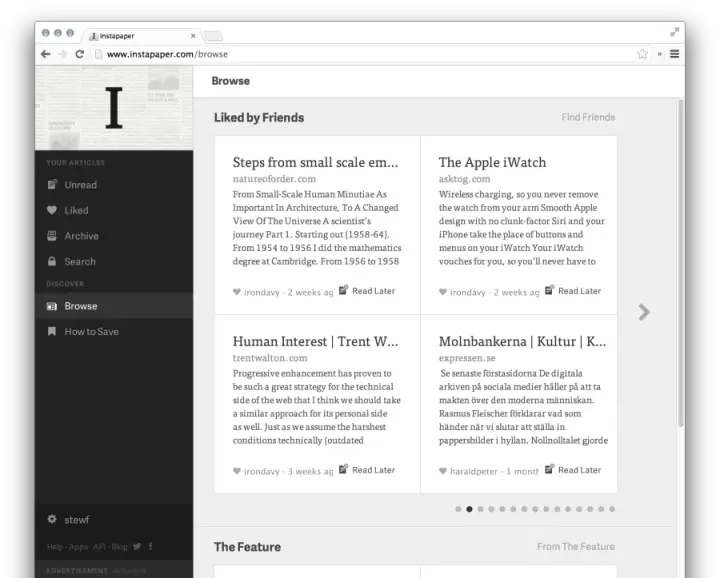Screen dimensions: 720x578
Task: Reload the page with the refresh icon
Action: tap(79, 54)
